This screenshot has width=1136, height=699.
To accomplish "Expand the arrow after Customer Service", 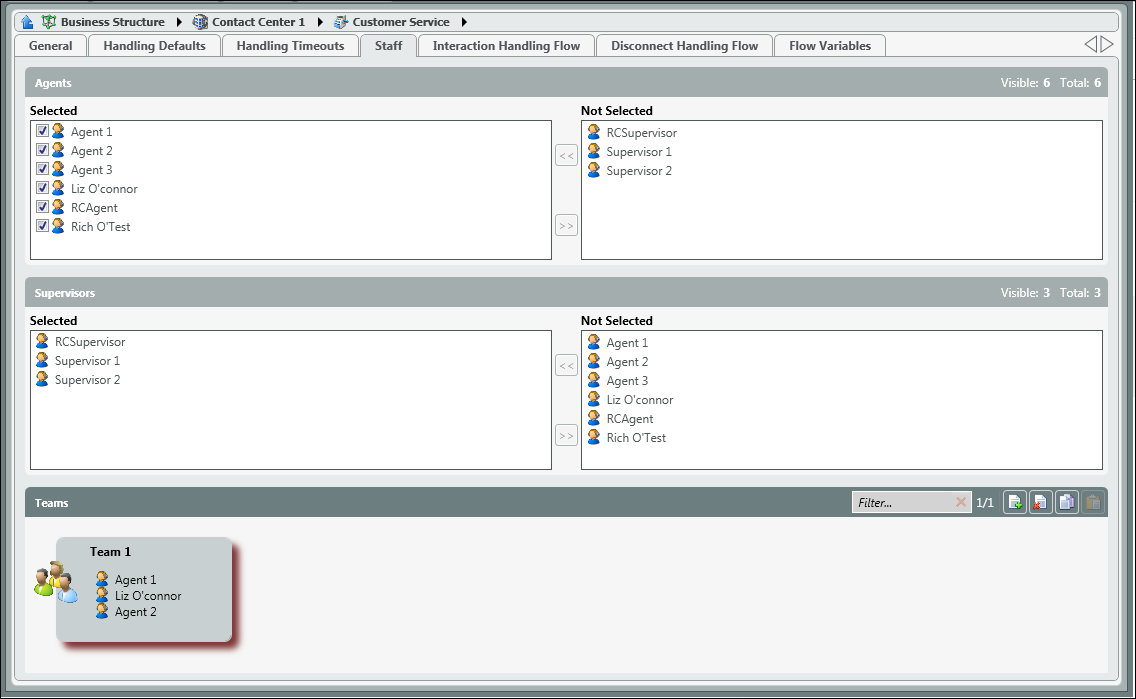I will 464,22.
